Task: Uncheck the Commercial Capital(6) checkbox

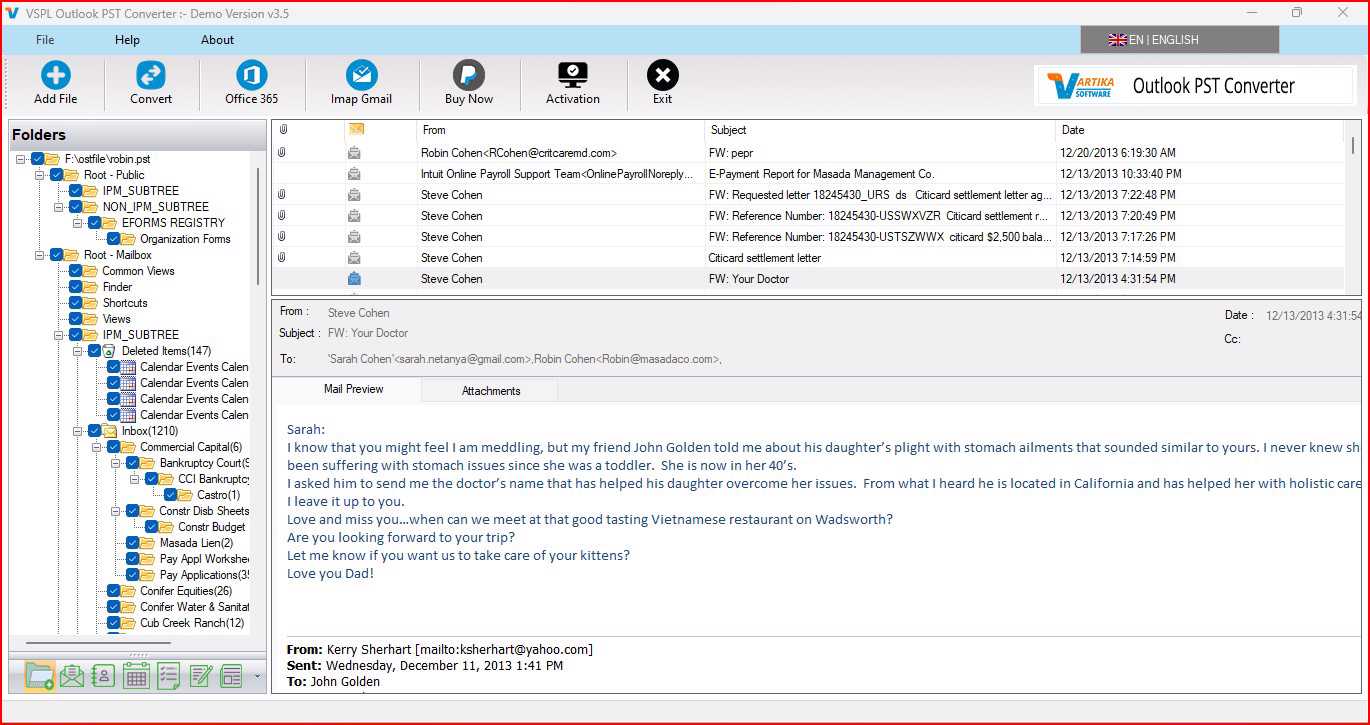Action: pos(113,447)
